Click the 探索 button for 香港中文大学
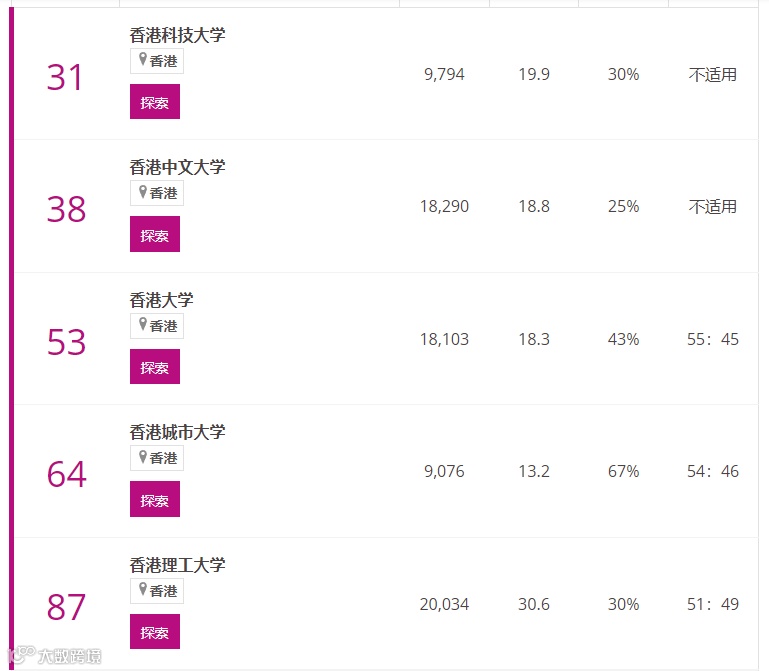The image size is (769, 671). (154, 234)
